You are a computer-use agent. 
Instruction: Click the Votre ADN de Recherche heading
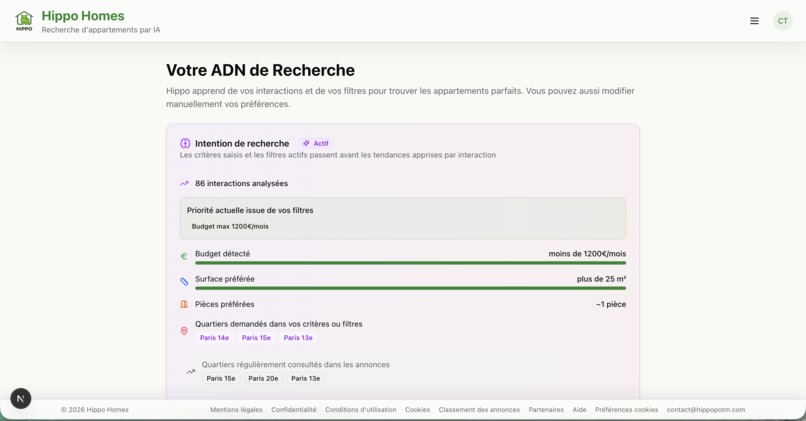[x=260, y=70]
